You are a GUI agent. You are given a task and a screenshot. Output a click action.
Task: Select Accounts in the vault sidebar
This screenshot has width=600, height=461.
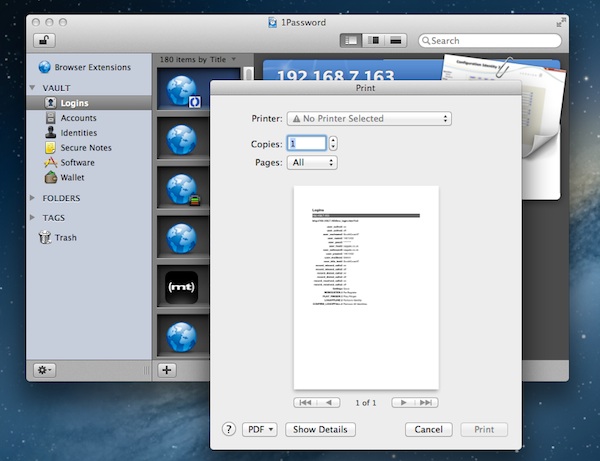(70, 118)
